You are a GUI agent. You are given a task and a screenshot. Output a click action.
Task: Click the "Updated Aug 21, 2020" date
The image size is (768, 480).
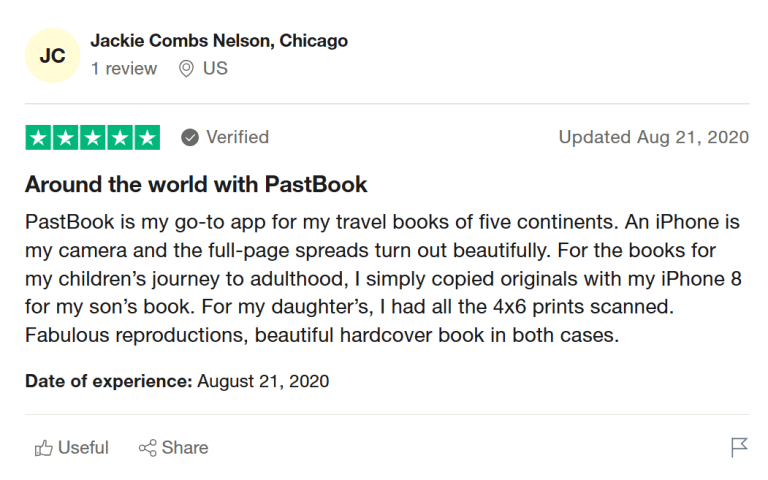(653, 137)
